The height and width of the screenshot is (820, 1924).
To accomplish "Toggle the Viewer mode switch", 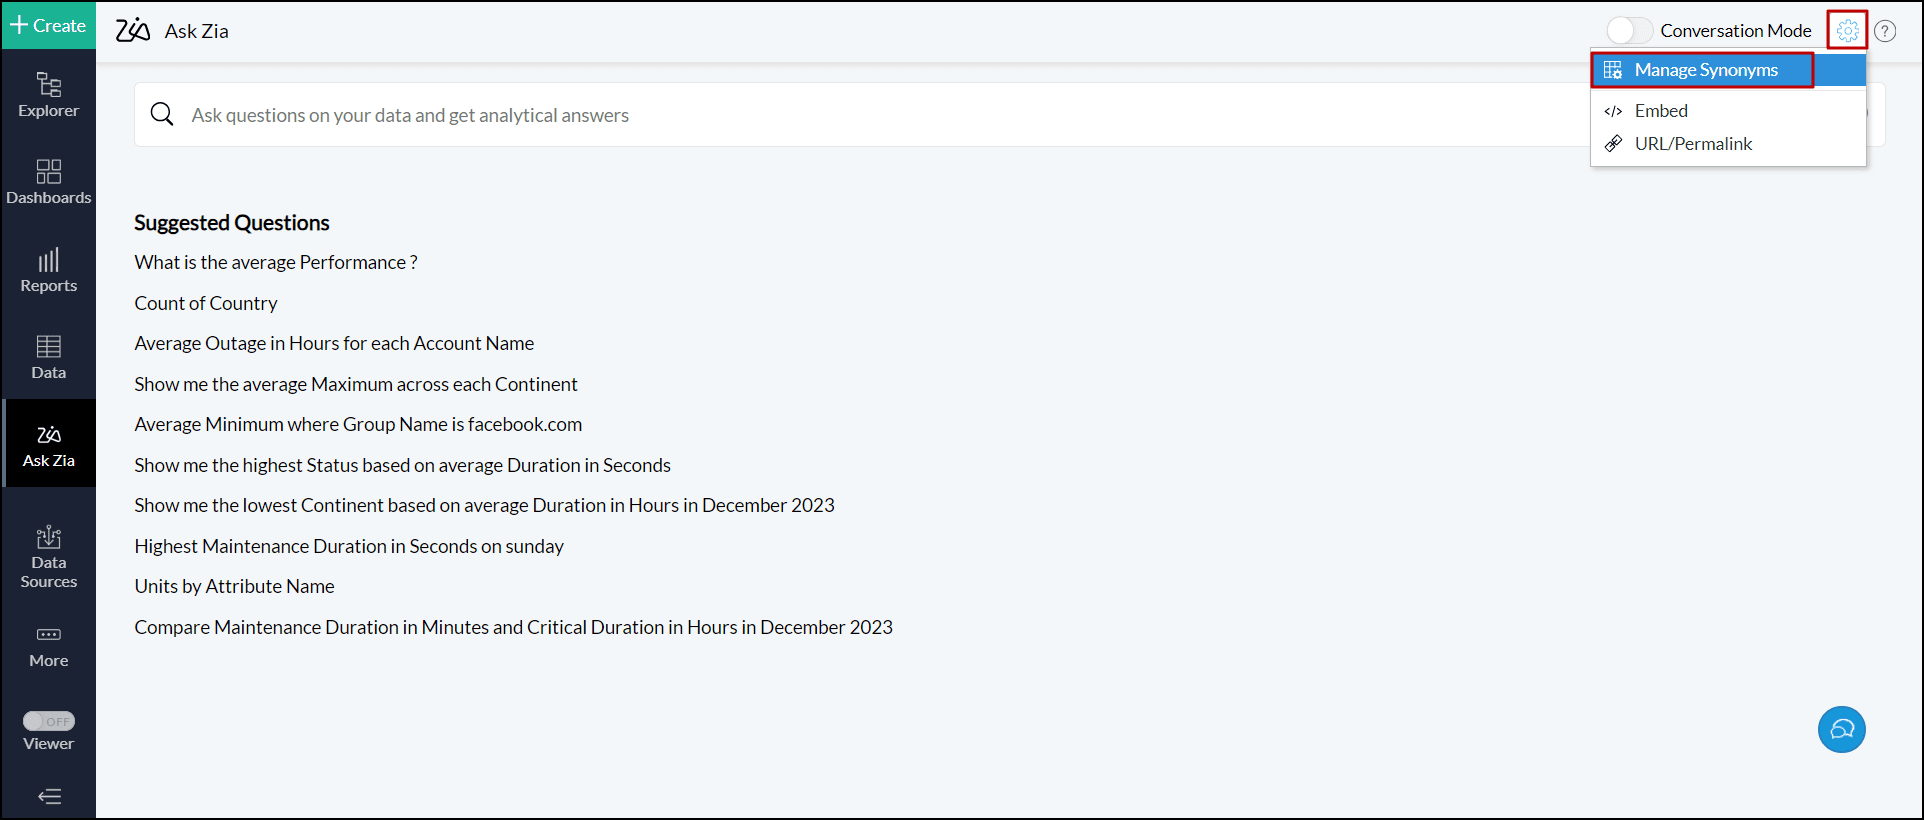I will (x=49, y=721).
